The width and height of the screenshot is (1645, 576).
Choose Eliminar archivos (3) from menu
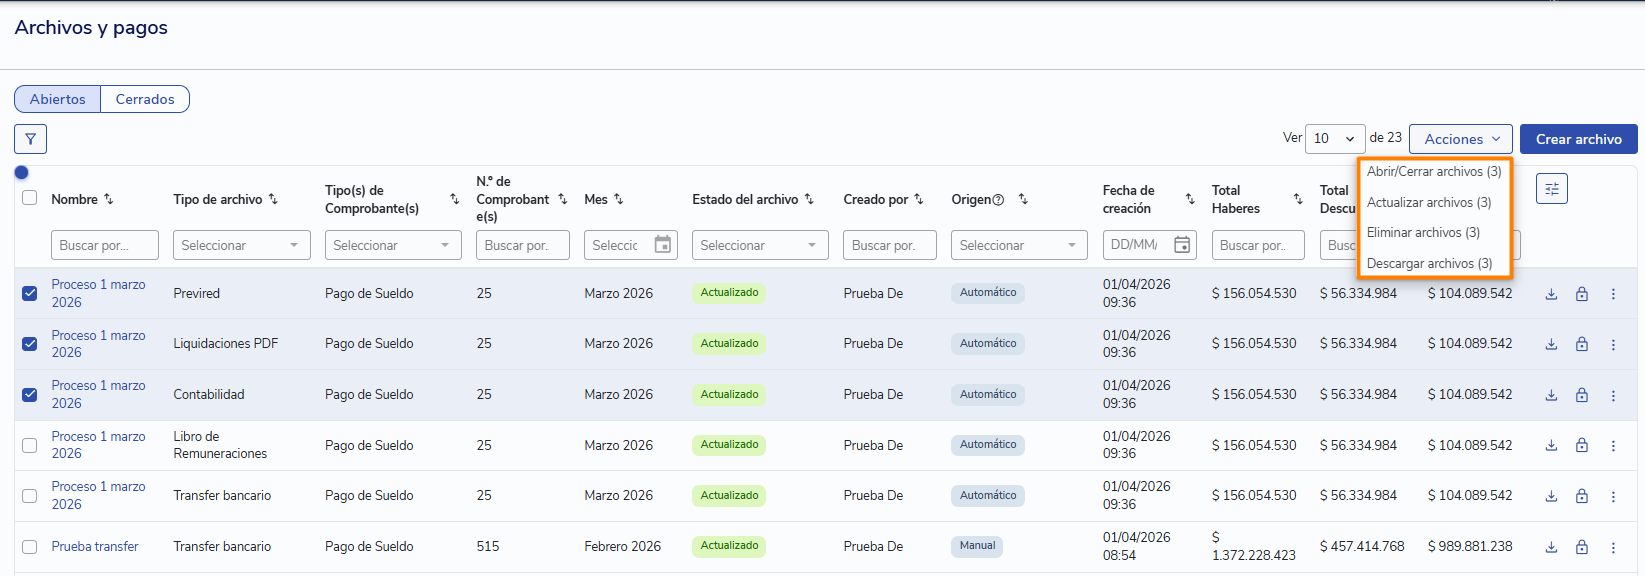click(x=1423, y=232)
